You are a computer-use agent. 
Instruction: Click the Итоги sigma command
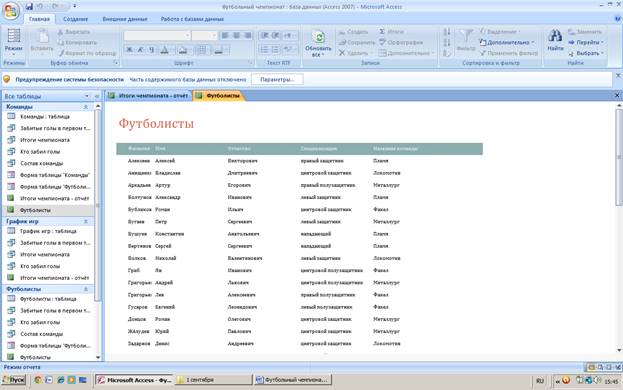coord(391,31)
